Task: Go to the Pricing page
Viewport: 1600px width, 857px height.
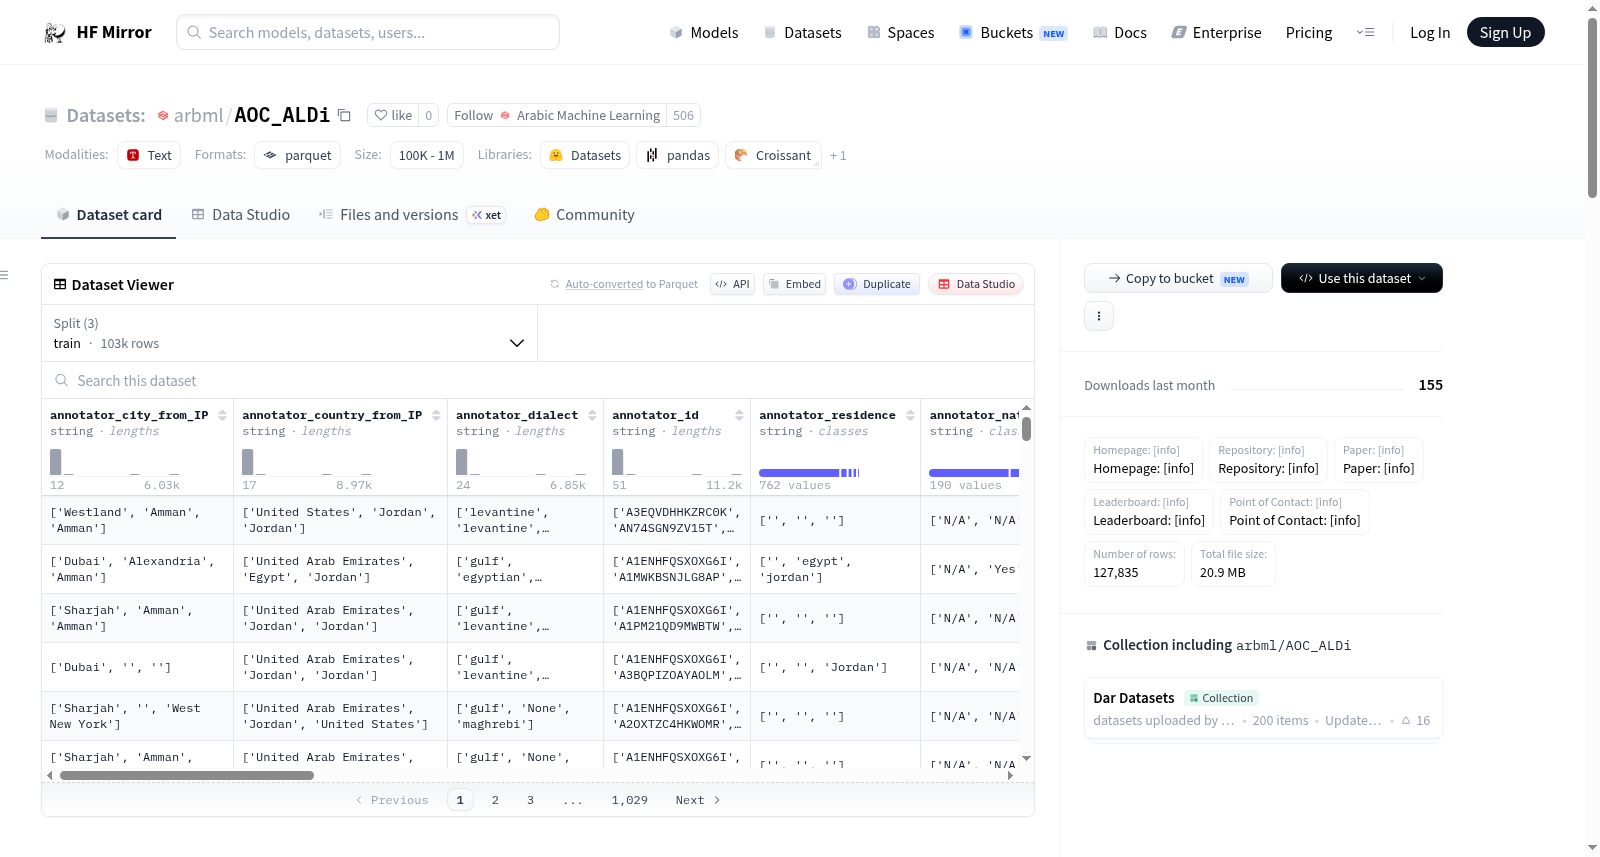Action: pyautogui.click(x=1309, y=33)
